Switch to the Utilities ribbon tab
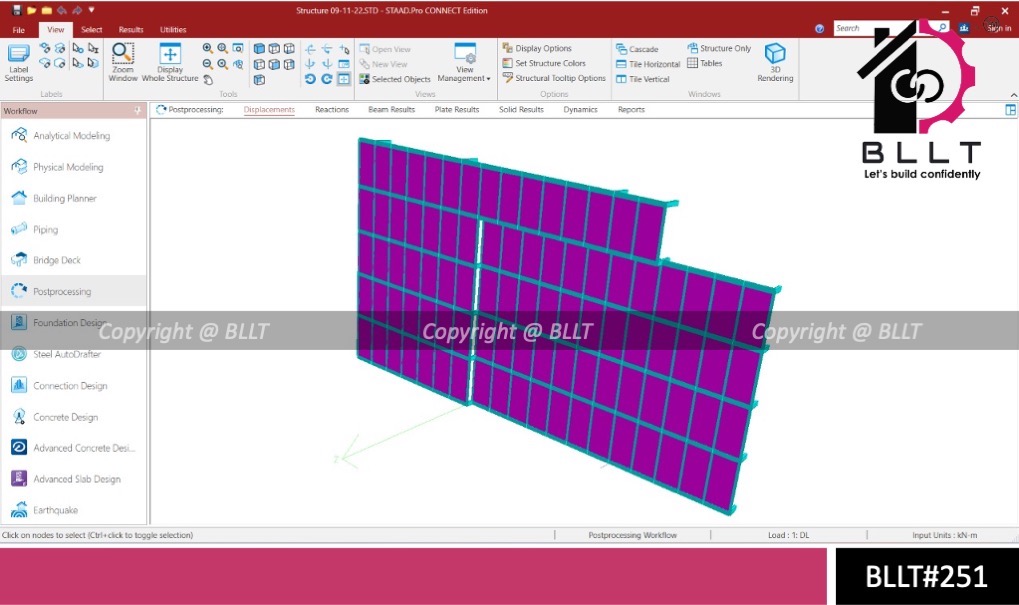 click(173, 30)
